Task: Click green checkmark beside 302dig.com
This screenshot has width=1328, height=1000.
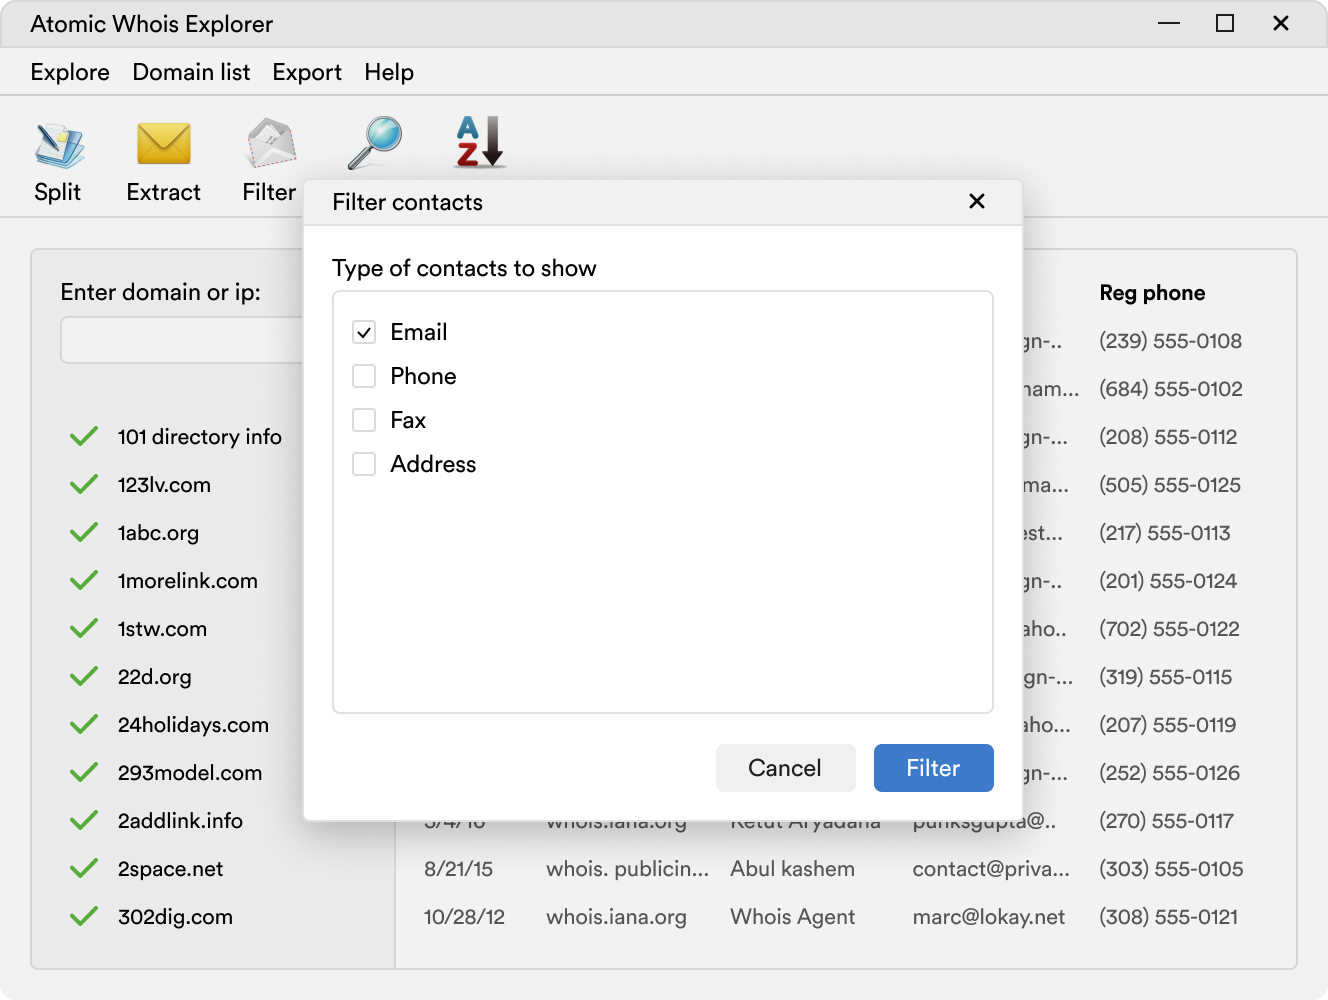Action: click(x=84, y=917)
